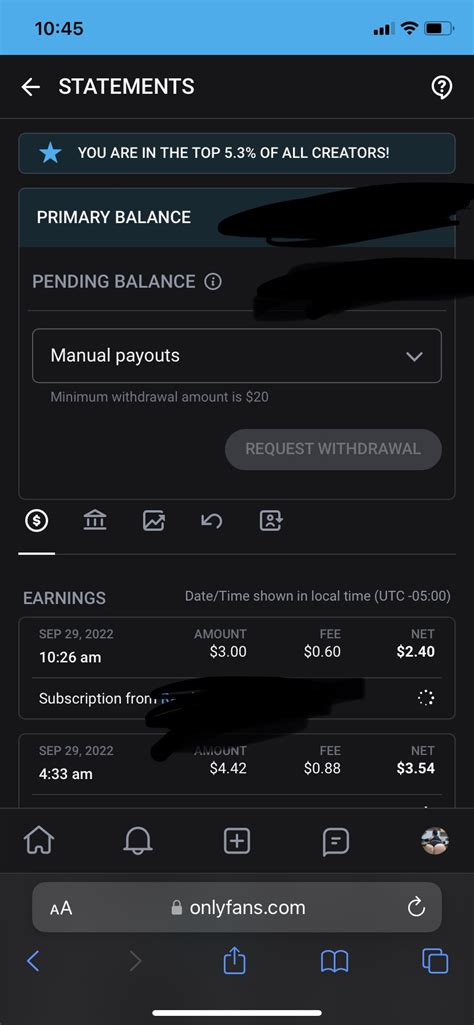This screenshot has width=474, height=1025.
Task: Open Safari text size AA menu
Action: point(61,909)
